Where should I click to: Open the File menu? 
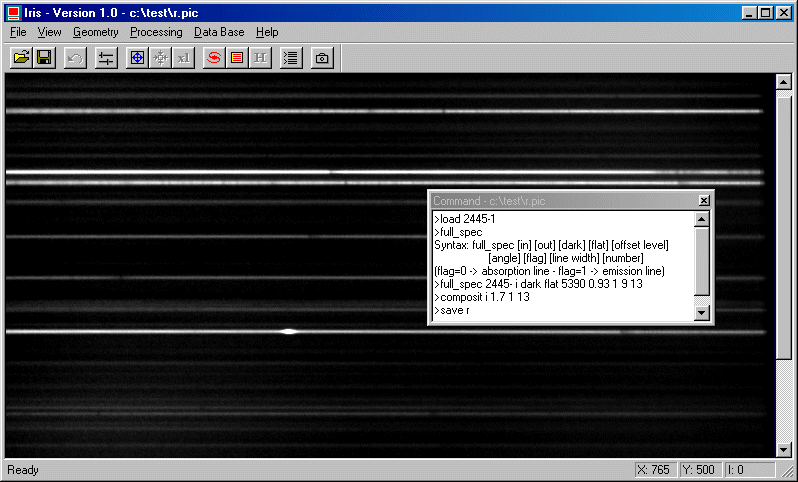click(x=18, y=32)
